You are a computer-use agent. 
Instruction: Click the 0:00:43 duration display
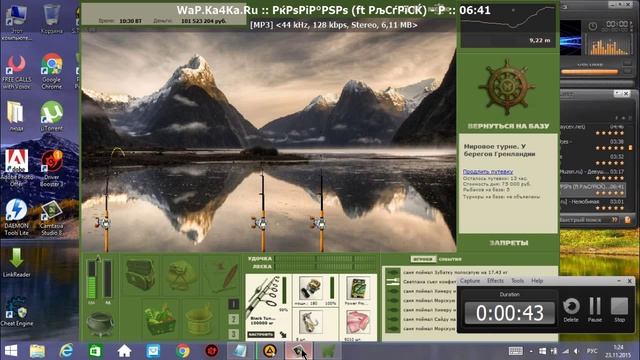coord(510,313)
